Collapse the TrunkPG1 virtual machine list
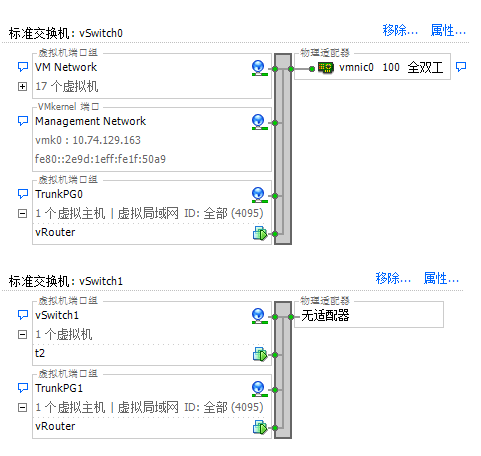 (22, 407)
